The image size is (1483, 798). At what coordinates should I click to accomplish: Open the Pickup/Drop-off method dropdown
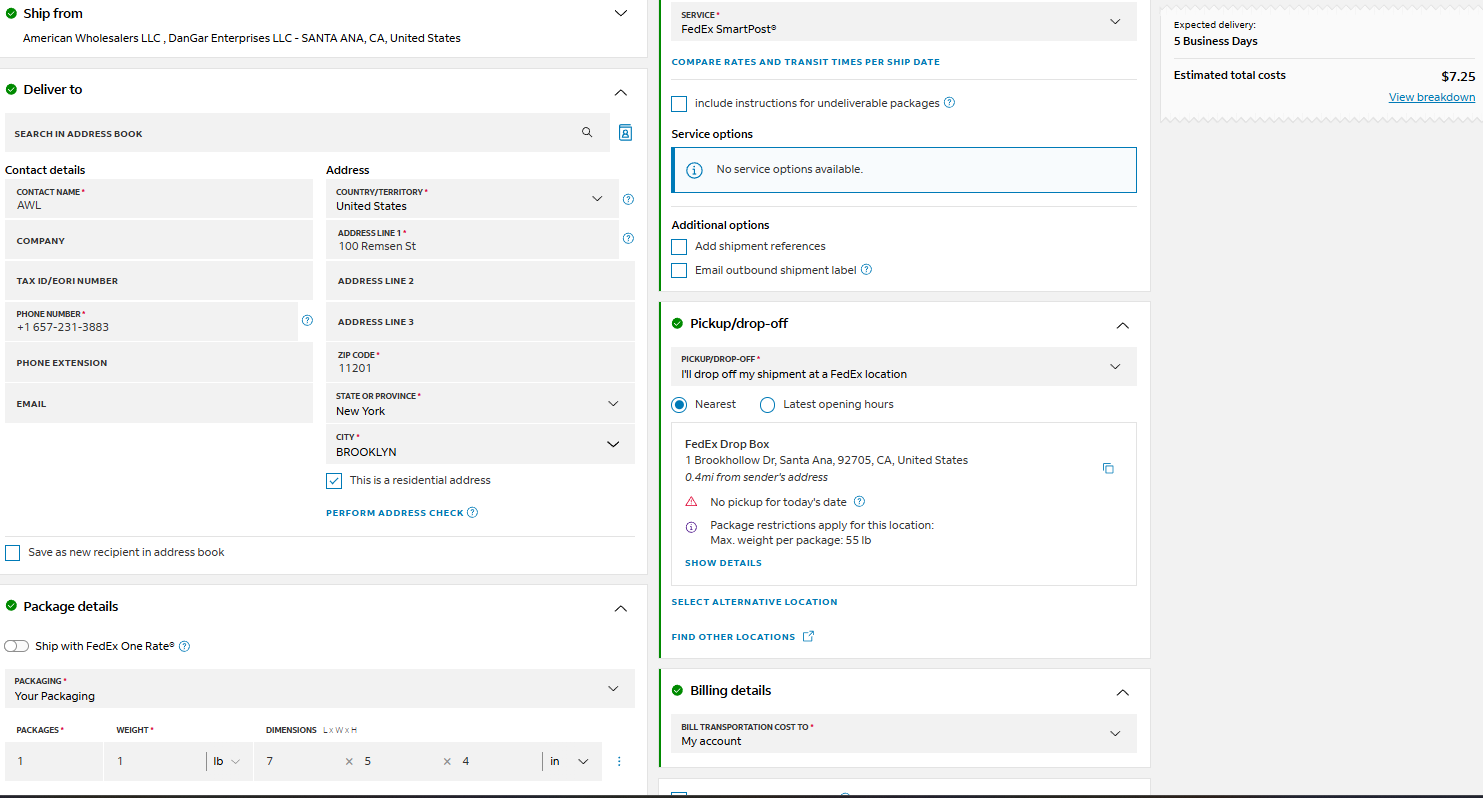coord(904,366)
